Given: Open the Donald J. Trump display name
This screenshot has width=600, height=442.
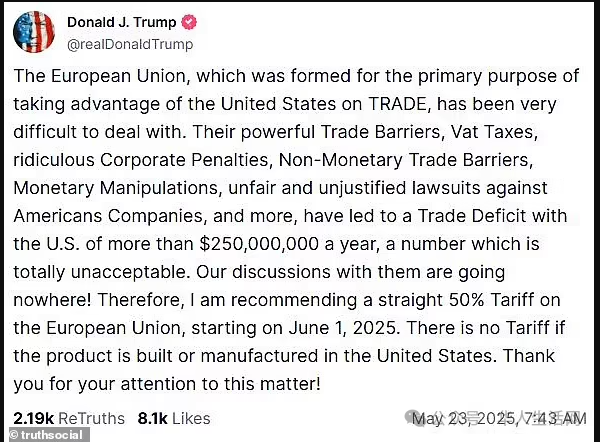Looking at the screenshot, I should (x=121, y=22).
